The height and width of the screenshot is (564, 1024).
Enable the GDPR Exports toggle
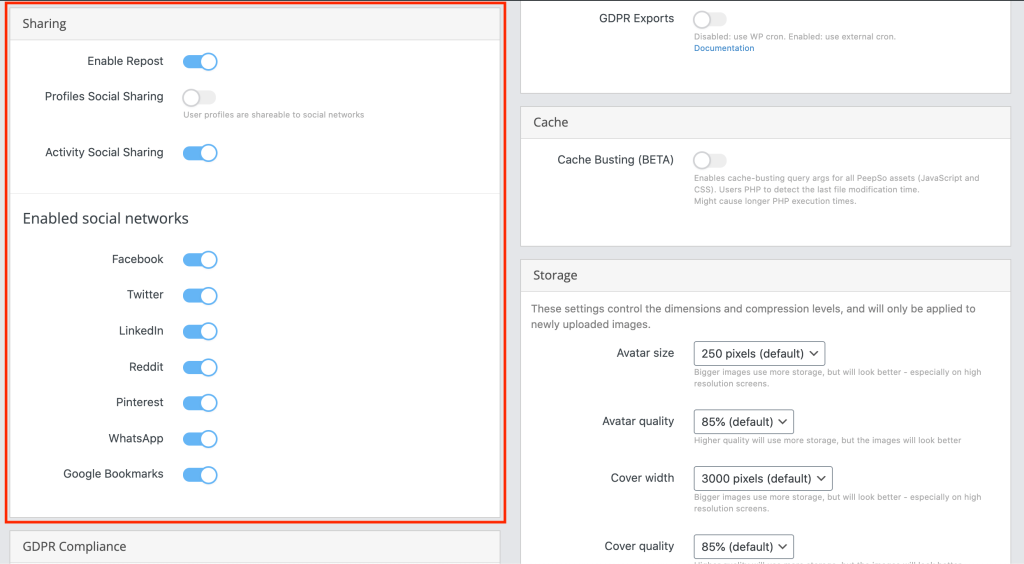[710, 20]
